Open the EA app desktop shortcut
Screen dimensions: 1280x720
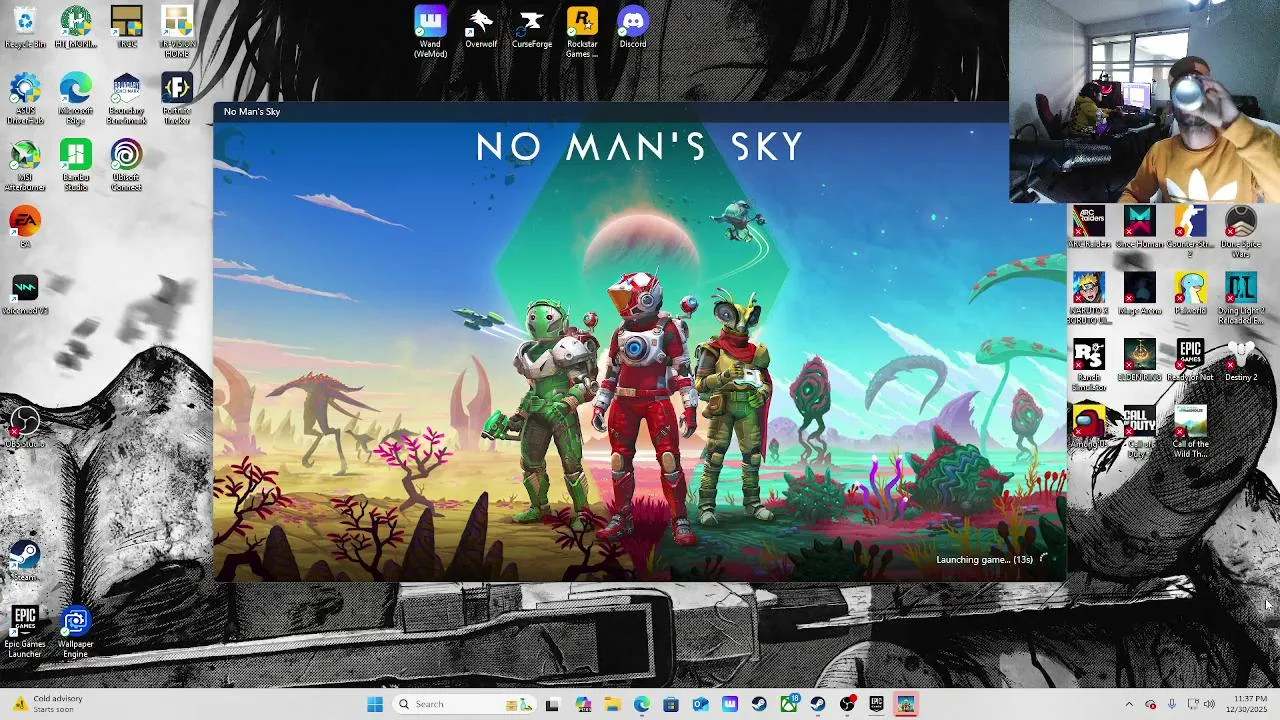point(25,228)
